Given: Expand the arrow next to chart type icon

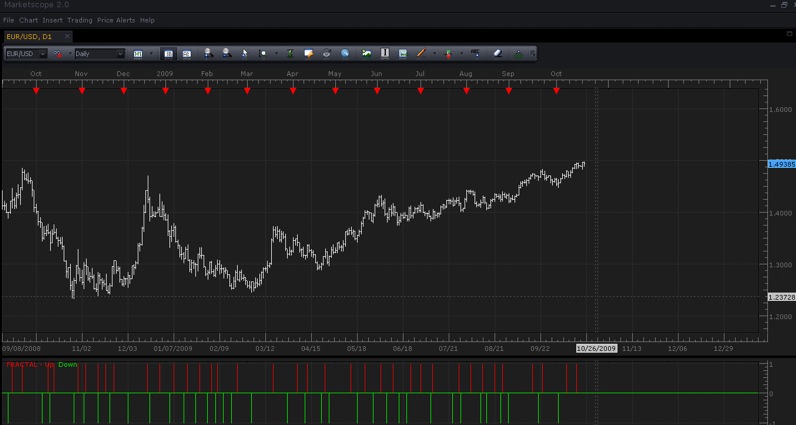Looking at the screenshot, I should pos(70,53).
